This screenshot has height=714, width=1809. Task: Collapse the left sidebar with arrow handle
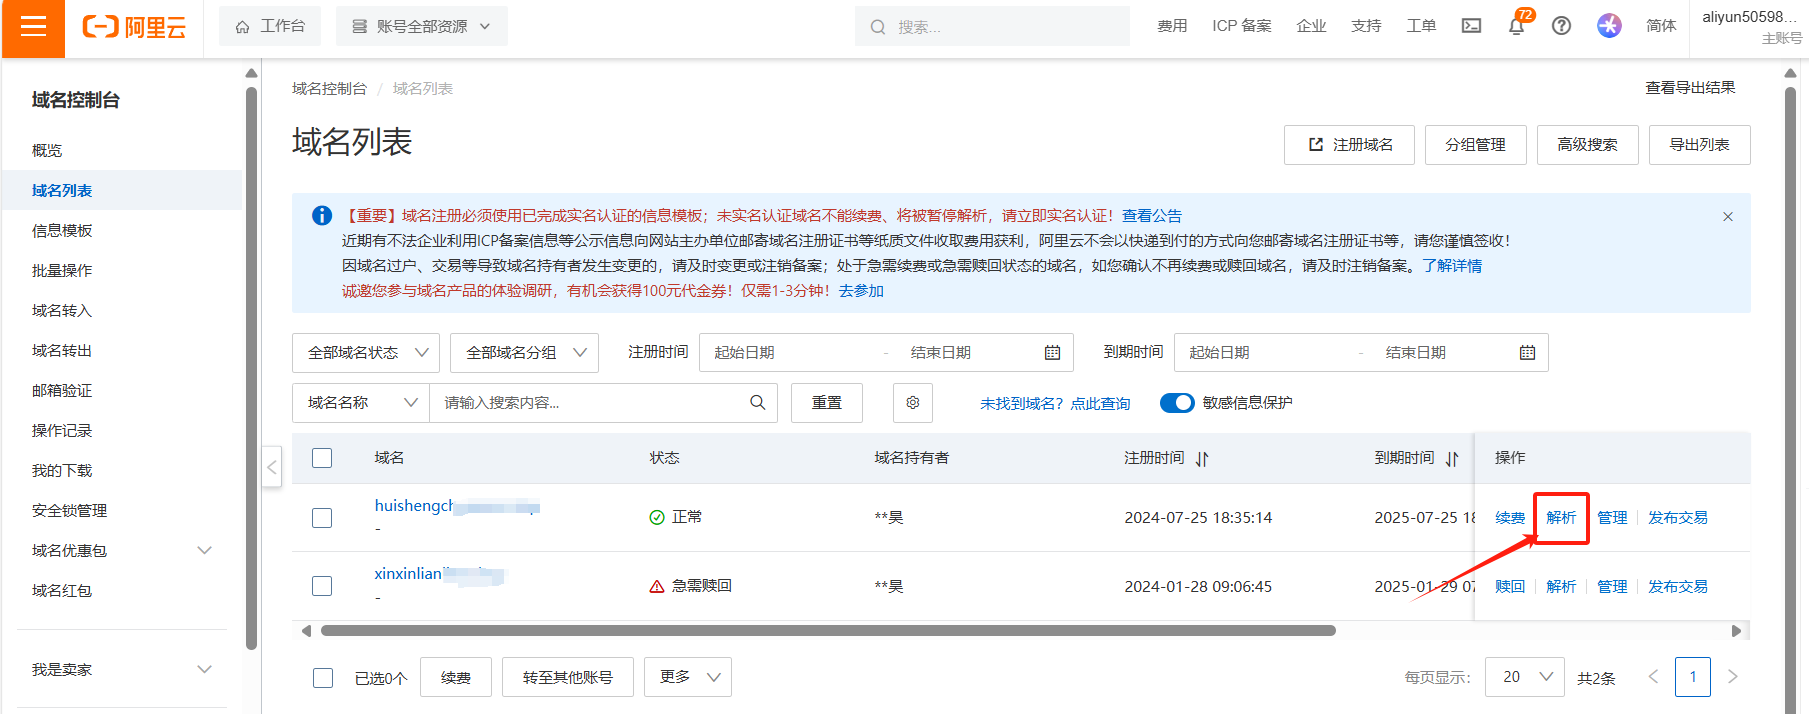[x=272, y=467]
